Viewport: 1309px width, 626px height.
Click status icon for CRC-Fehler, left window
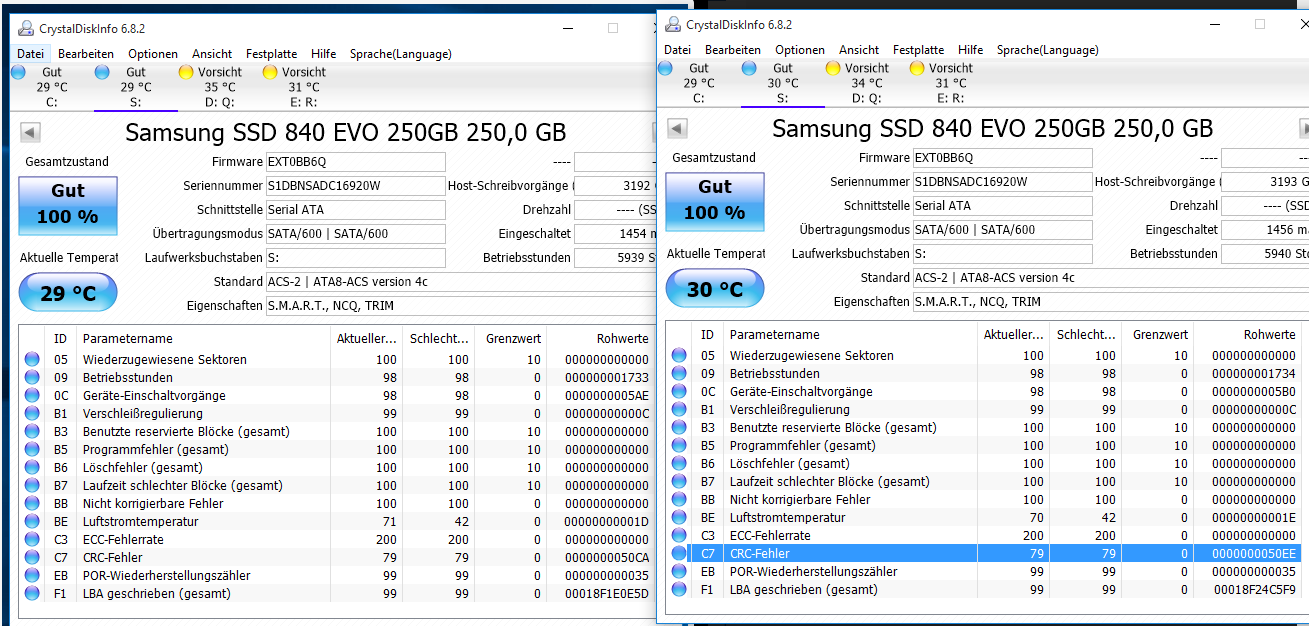pos(32,558)
